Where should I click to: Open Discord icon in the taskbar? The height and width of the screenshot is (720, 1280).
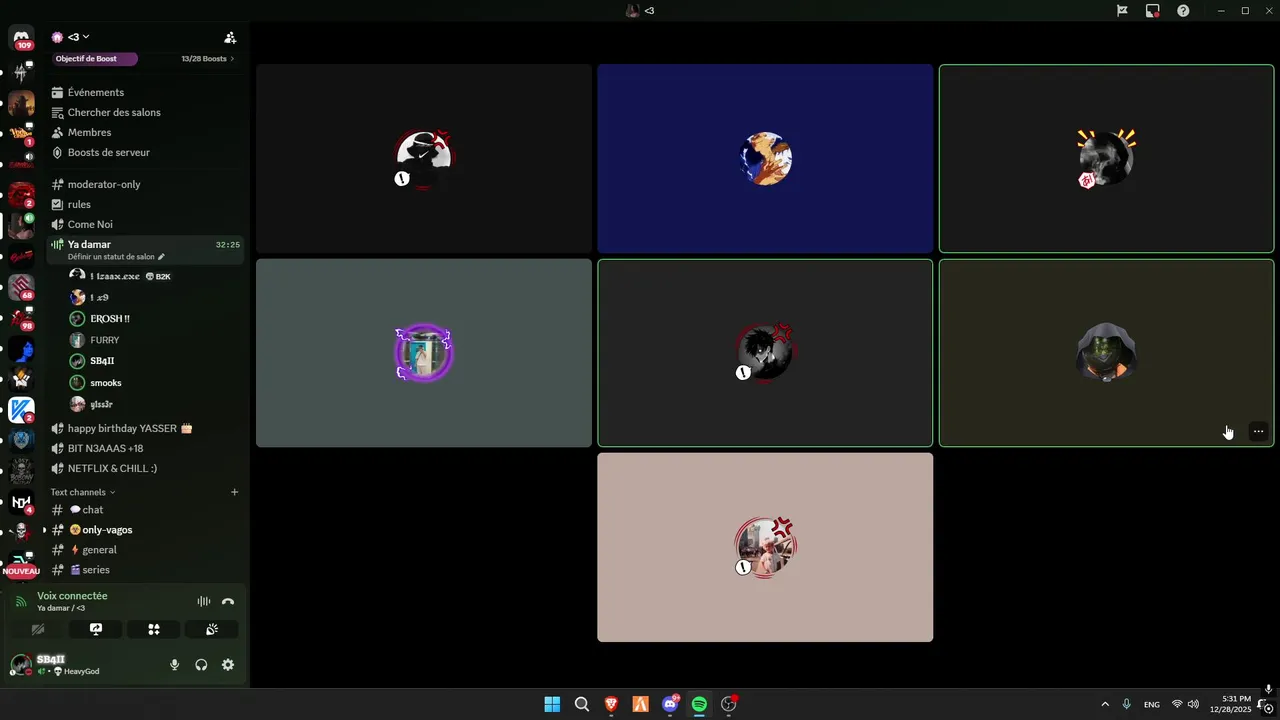[670, 704]
